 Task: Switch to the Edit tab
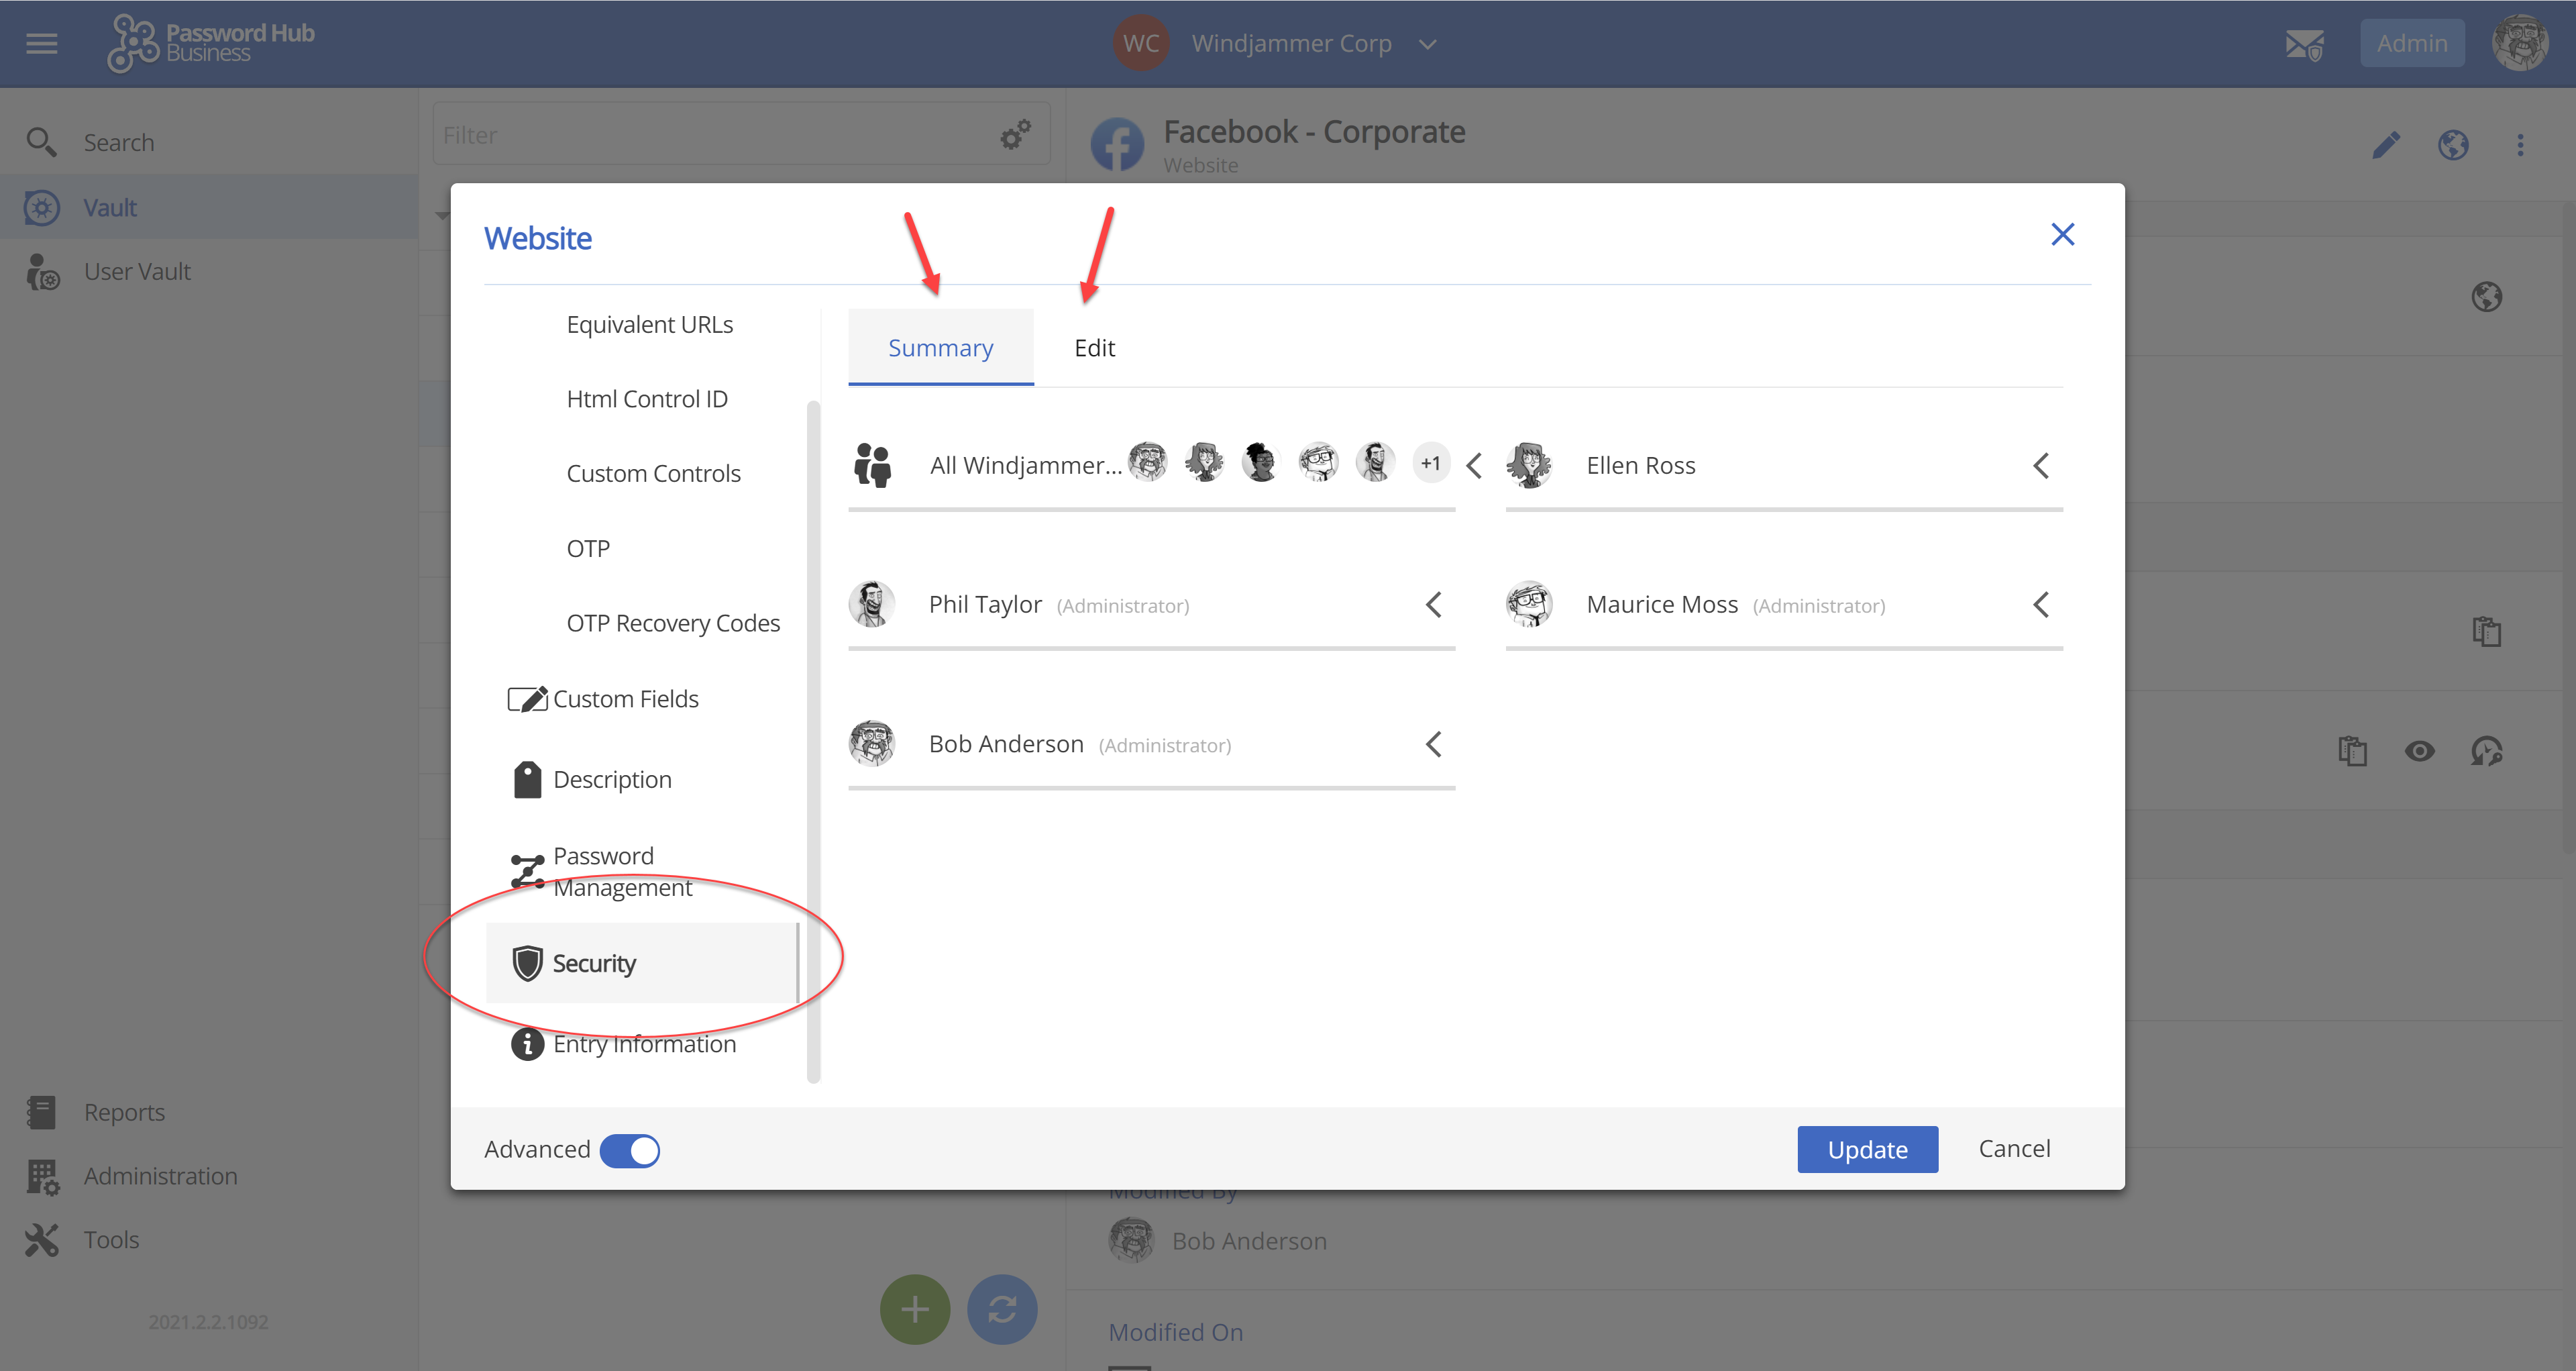[x=1093, y=346]
